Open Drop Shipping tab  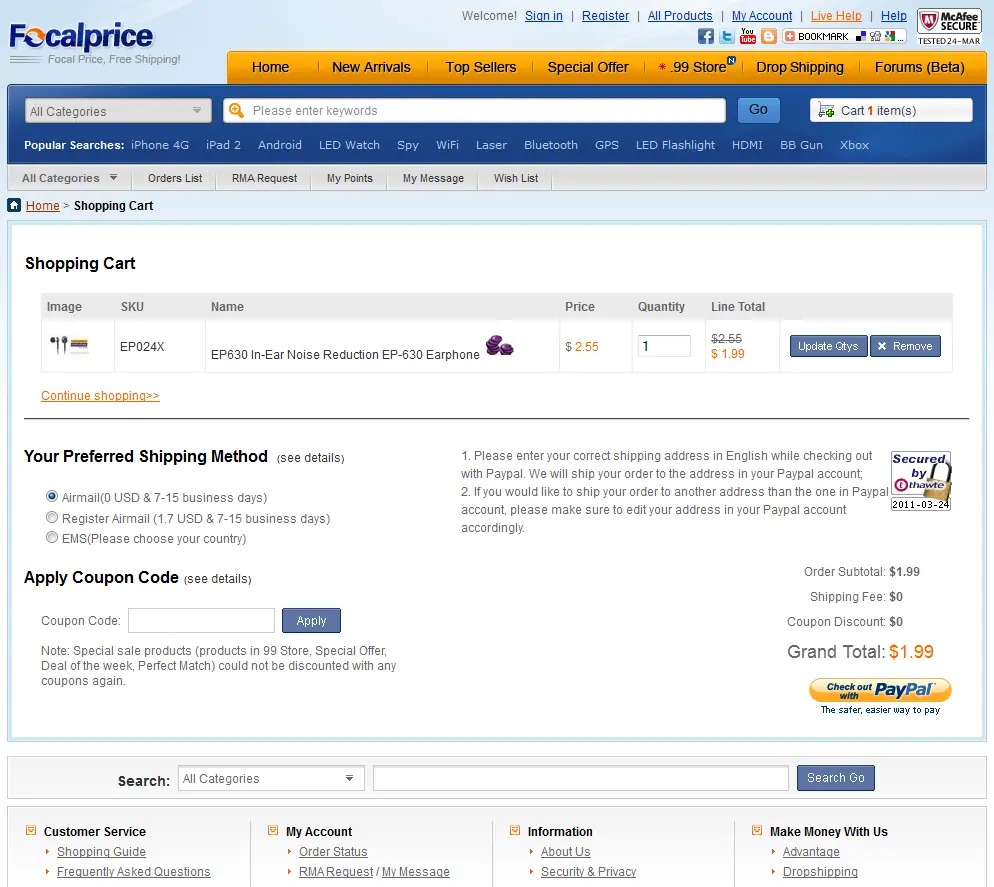pos(800,67)
